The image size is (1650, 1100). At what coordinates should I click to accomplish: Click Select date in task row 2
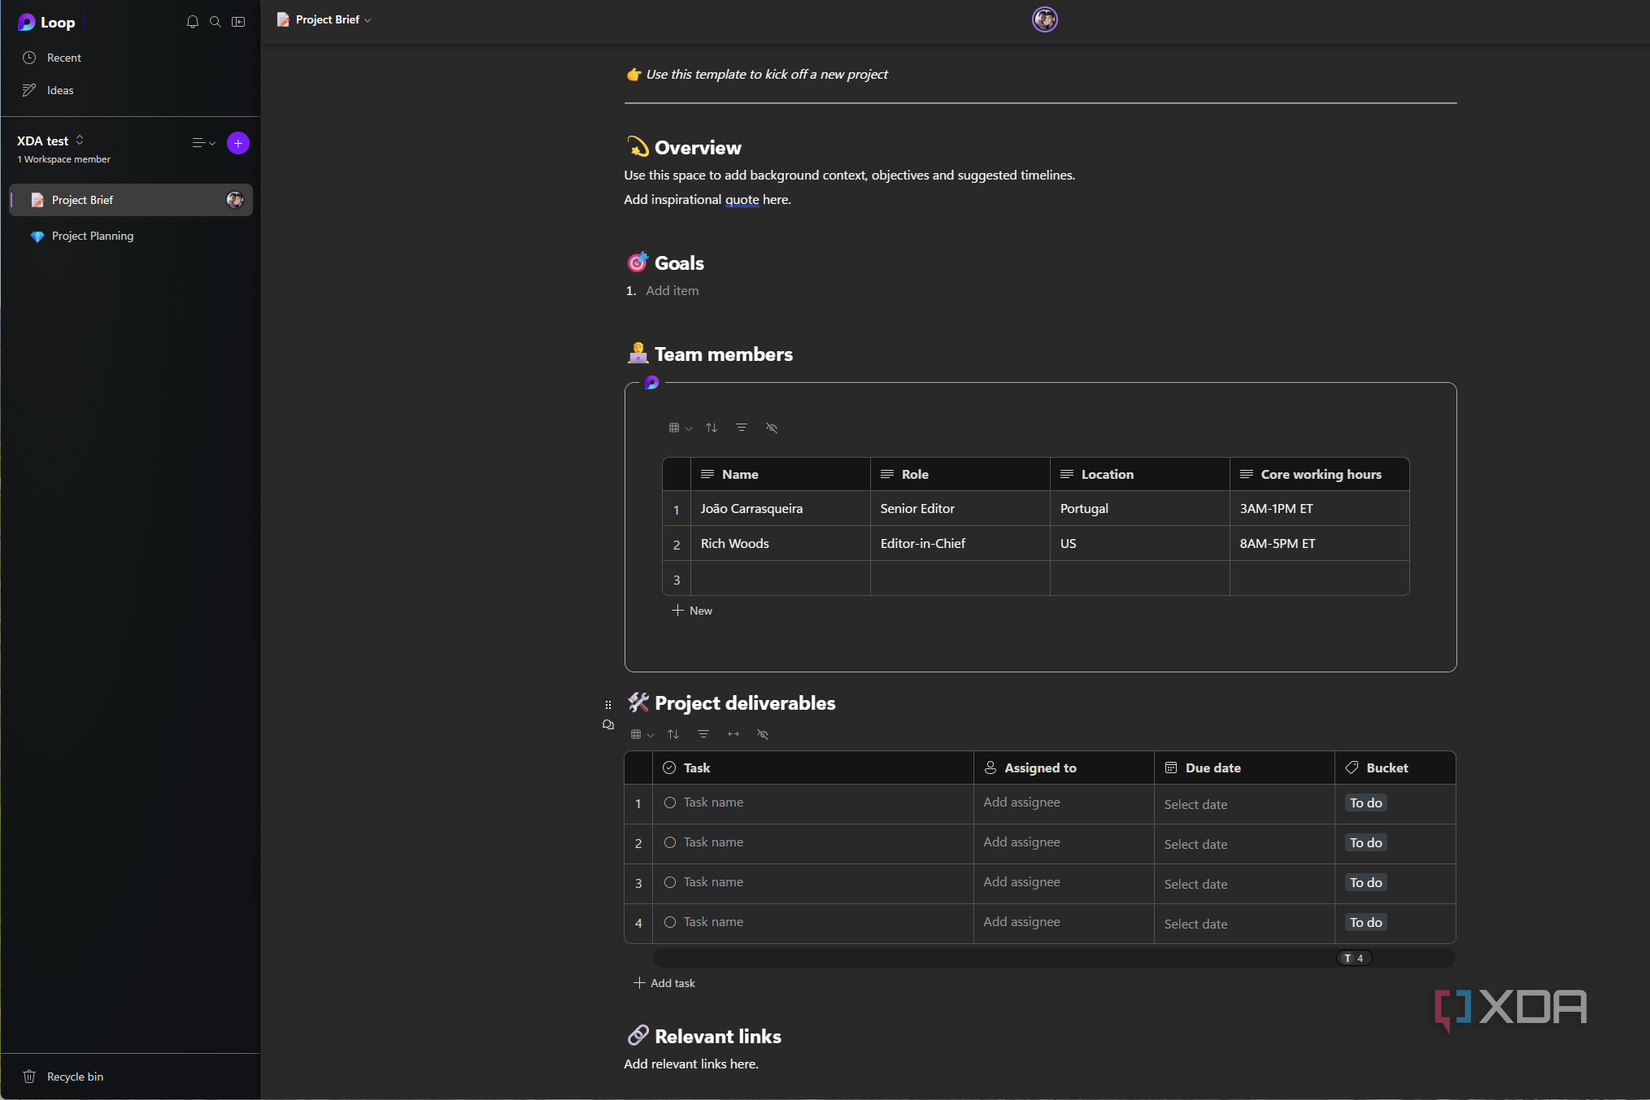click(x=1195, y=845)
